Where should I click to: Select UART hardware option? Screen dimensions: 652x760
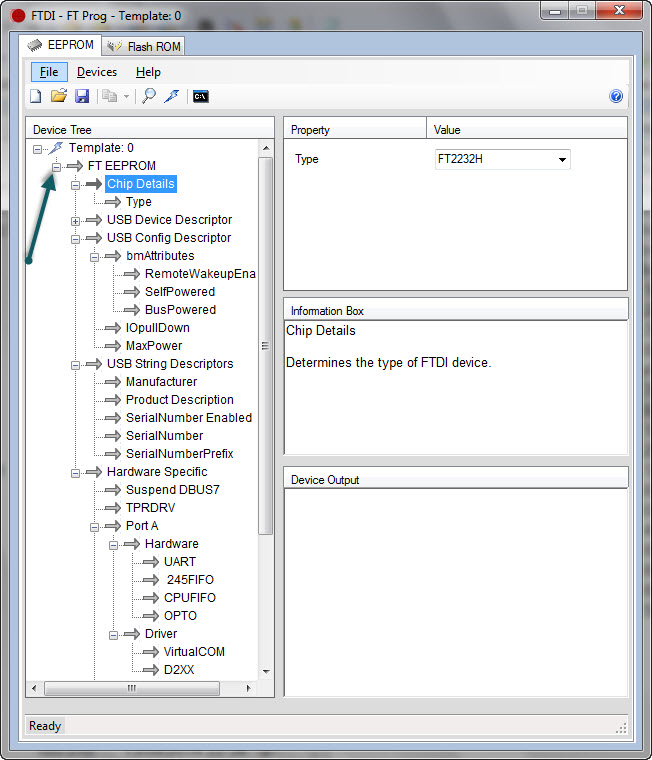click(x=180, y=561)
